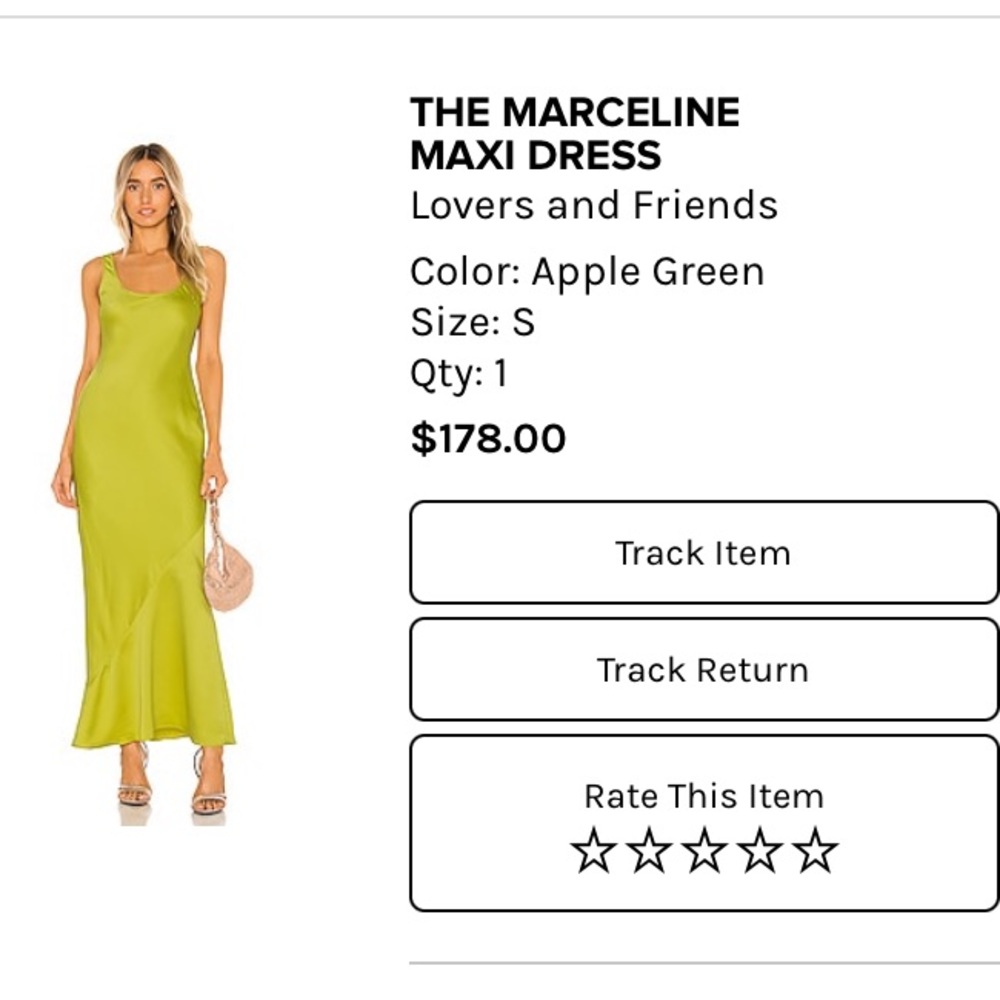
Task: Tap the middle star under Rate This Item
Action: click(x=703, y=850)
